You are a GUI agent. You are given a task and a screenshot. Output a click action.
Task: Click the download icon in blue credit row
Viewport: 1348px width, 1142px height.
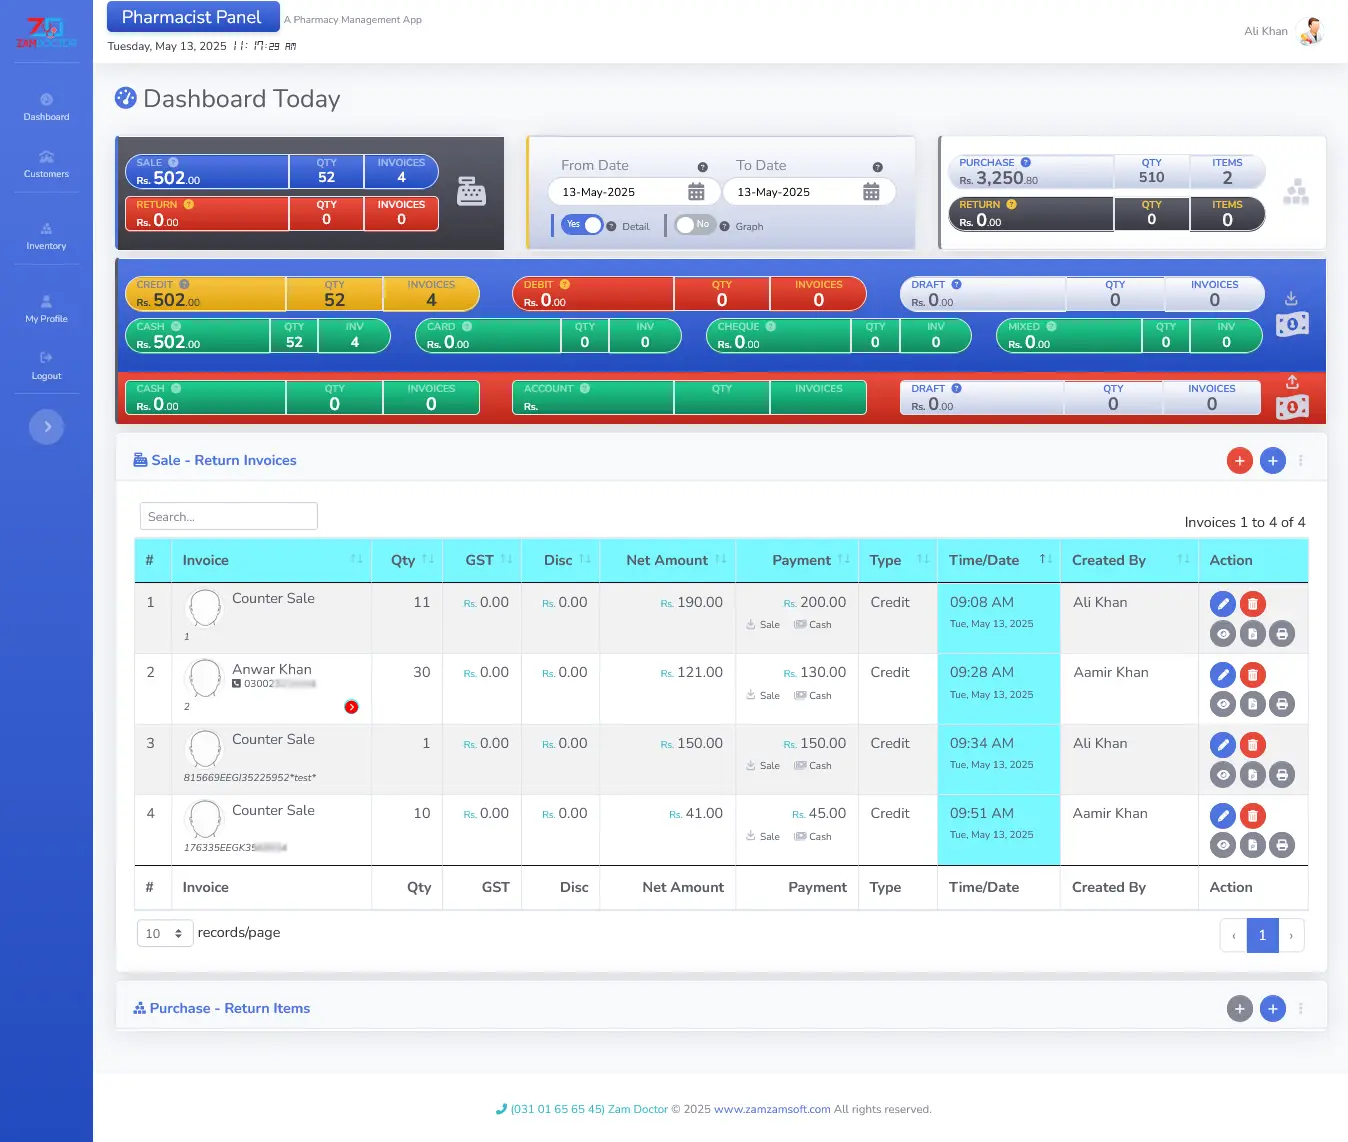[x=1291, y=299]
